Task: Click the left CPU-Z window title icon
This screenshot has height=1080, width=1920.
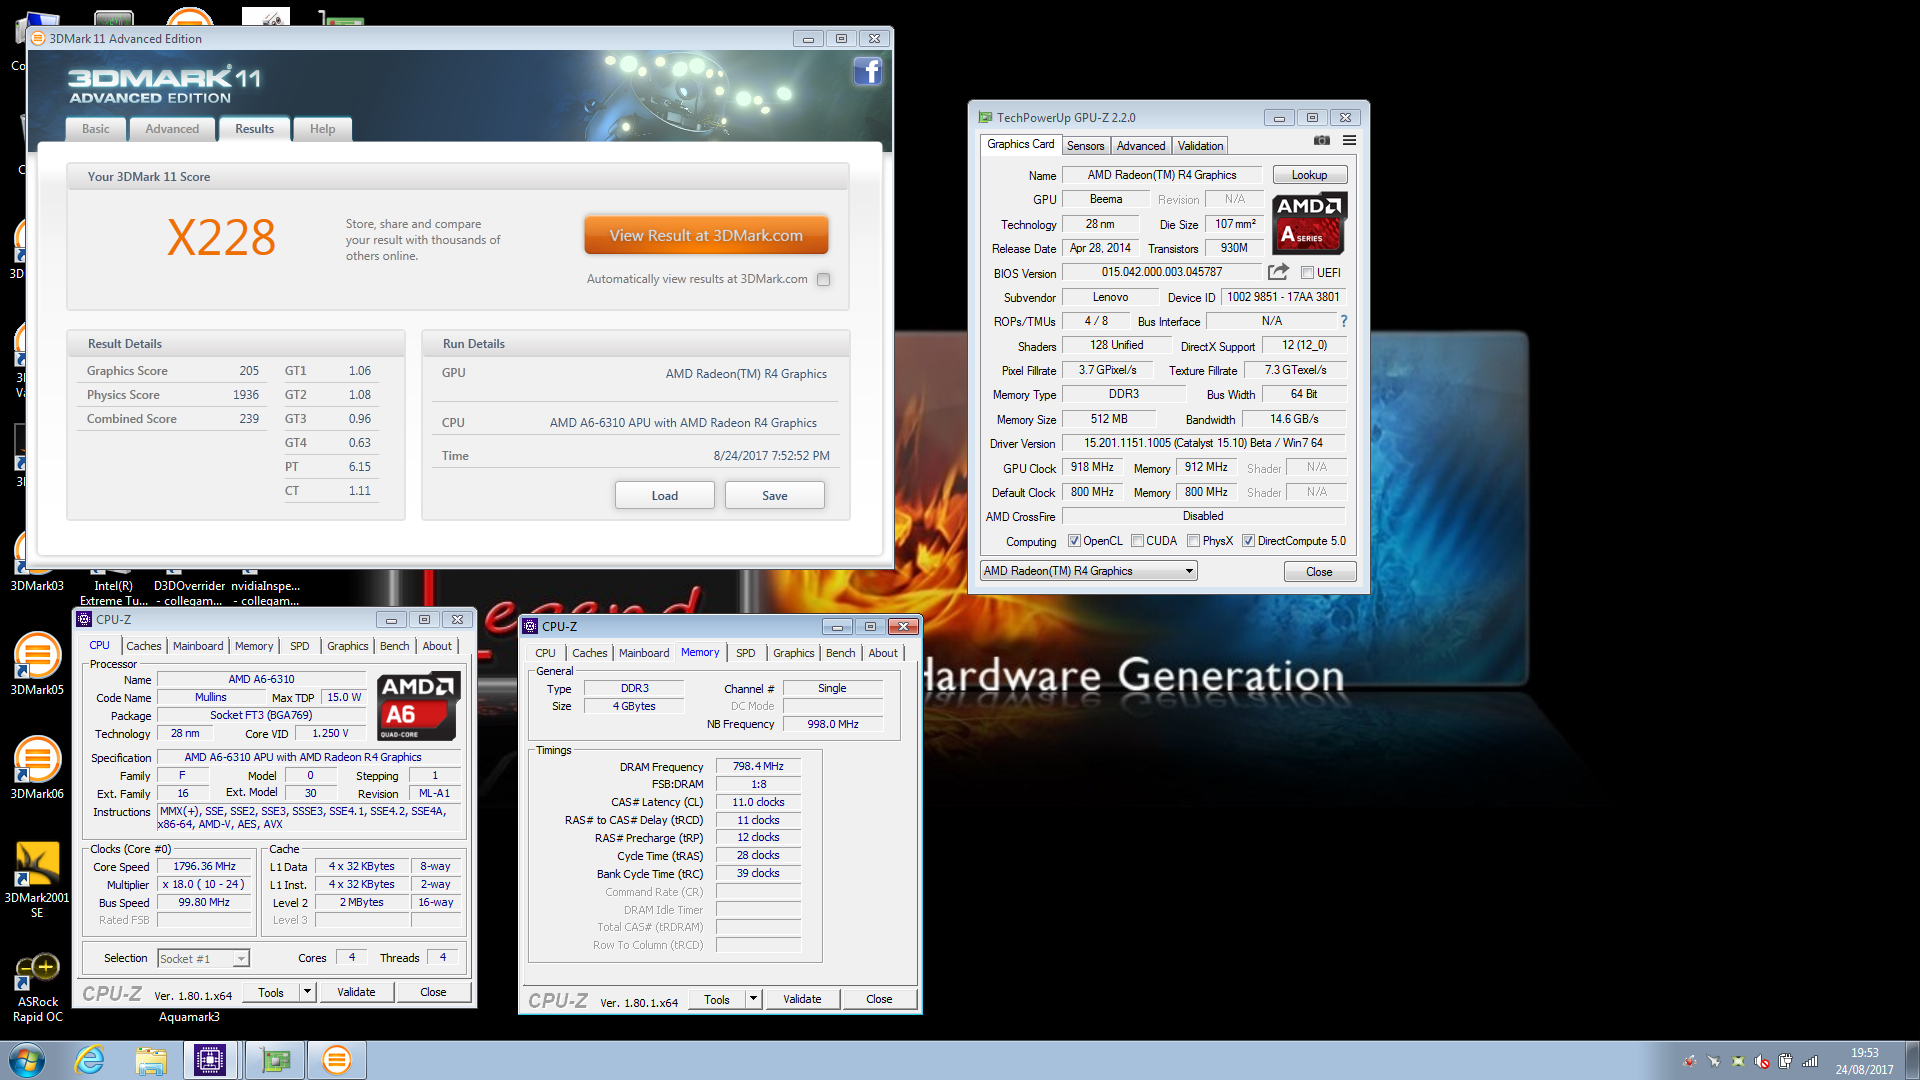Action: [x=84, y=619]
